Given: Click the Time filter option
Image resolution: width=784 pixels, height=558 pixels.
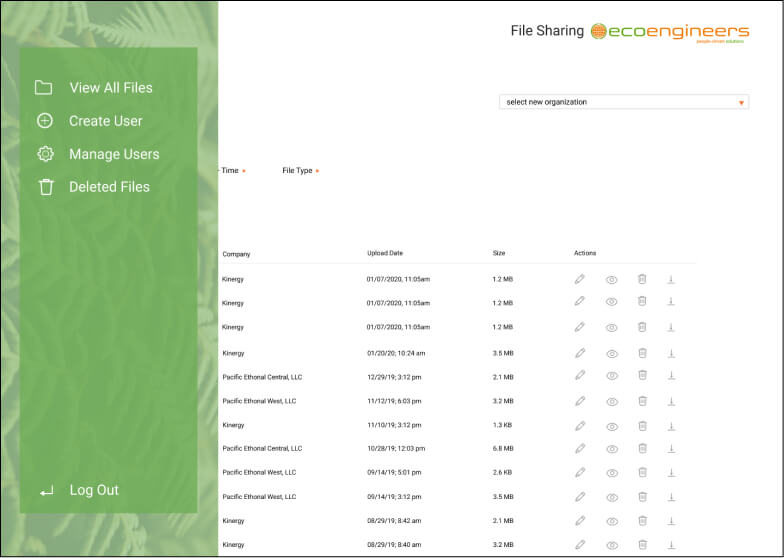Looking at the screenshot, I should (233, 170).
